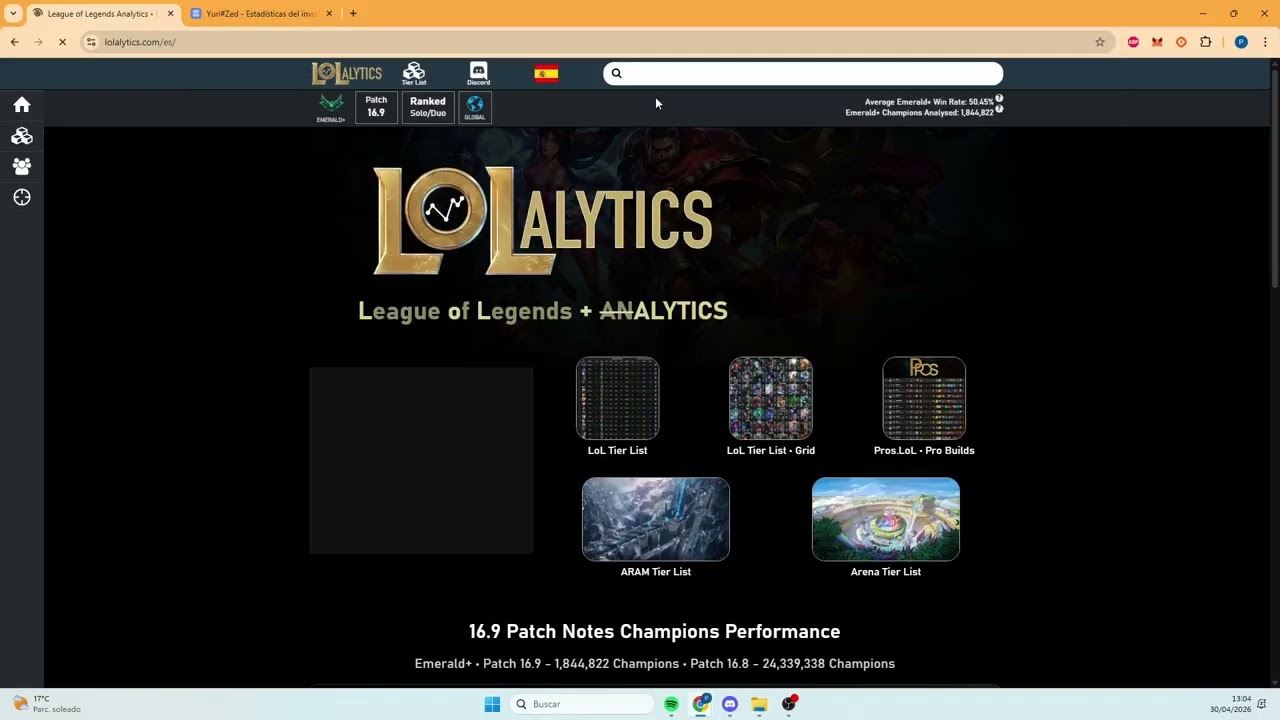Open the Patch 16.9 selector
Screen dimensions: 1280x720
(x=376, y=107)
